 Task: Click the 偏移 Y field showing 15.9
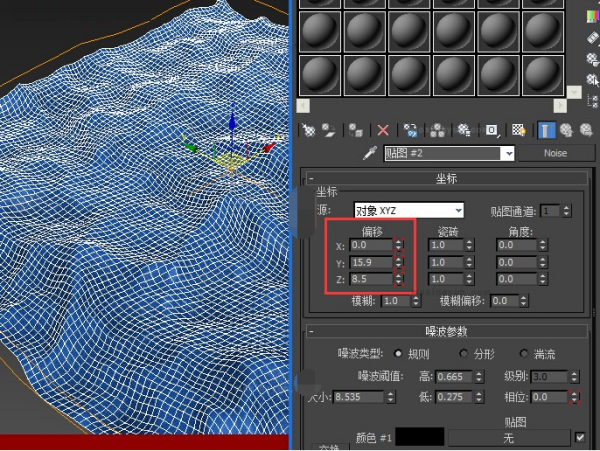click(x=371, y=262)
